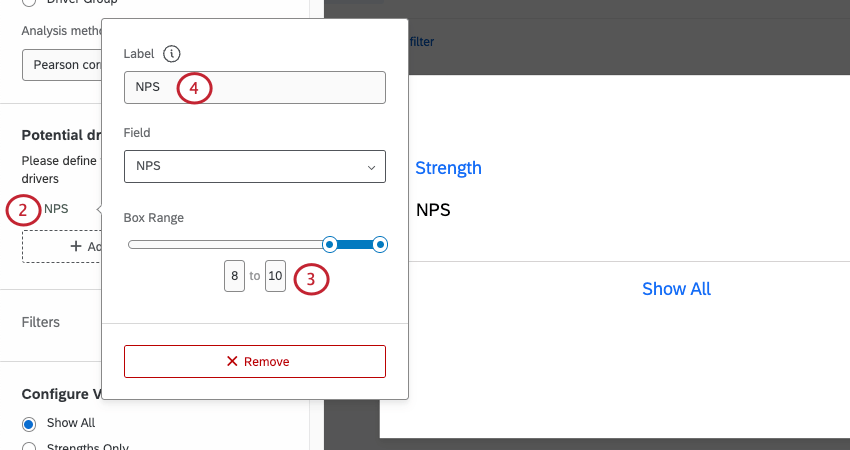Click the filter link above the widget
850x450 pixels.
pyautogui.click(x=421, y=42)
